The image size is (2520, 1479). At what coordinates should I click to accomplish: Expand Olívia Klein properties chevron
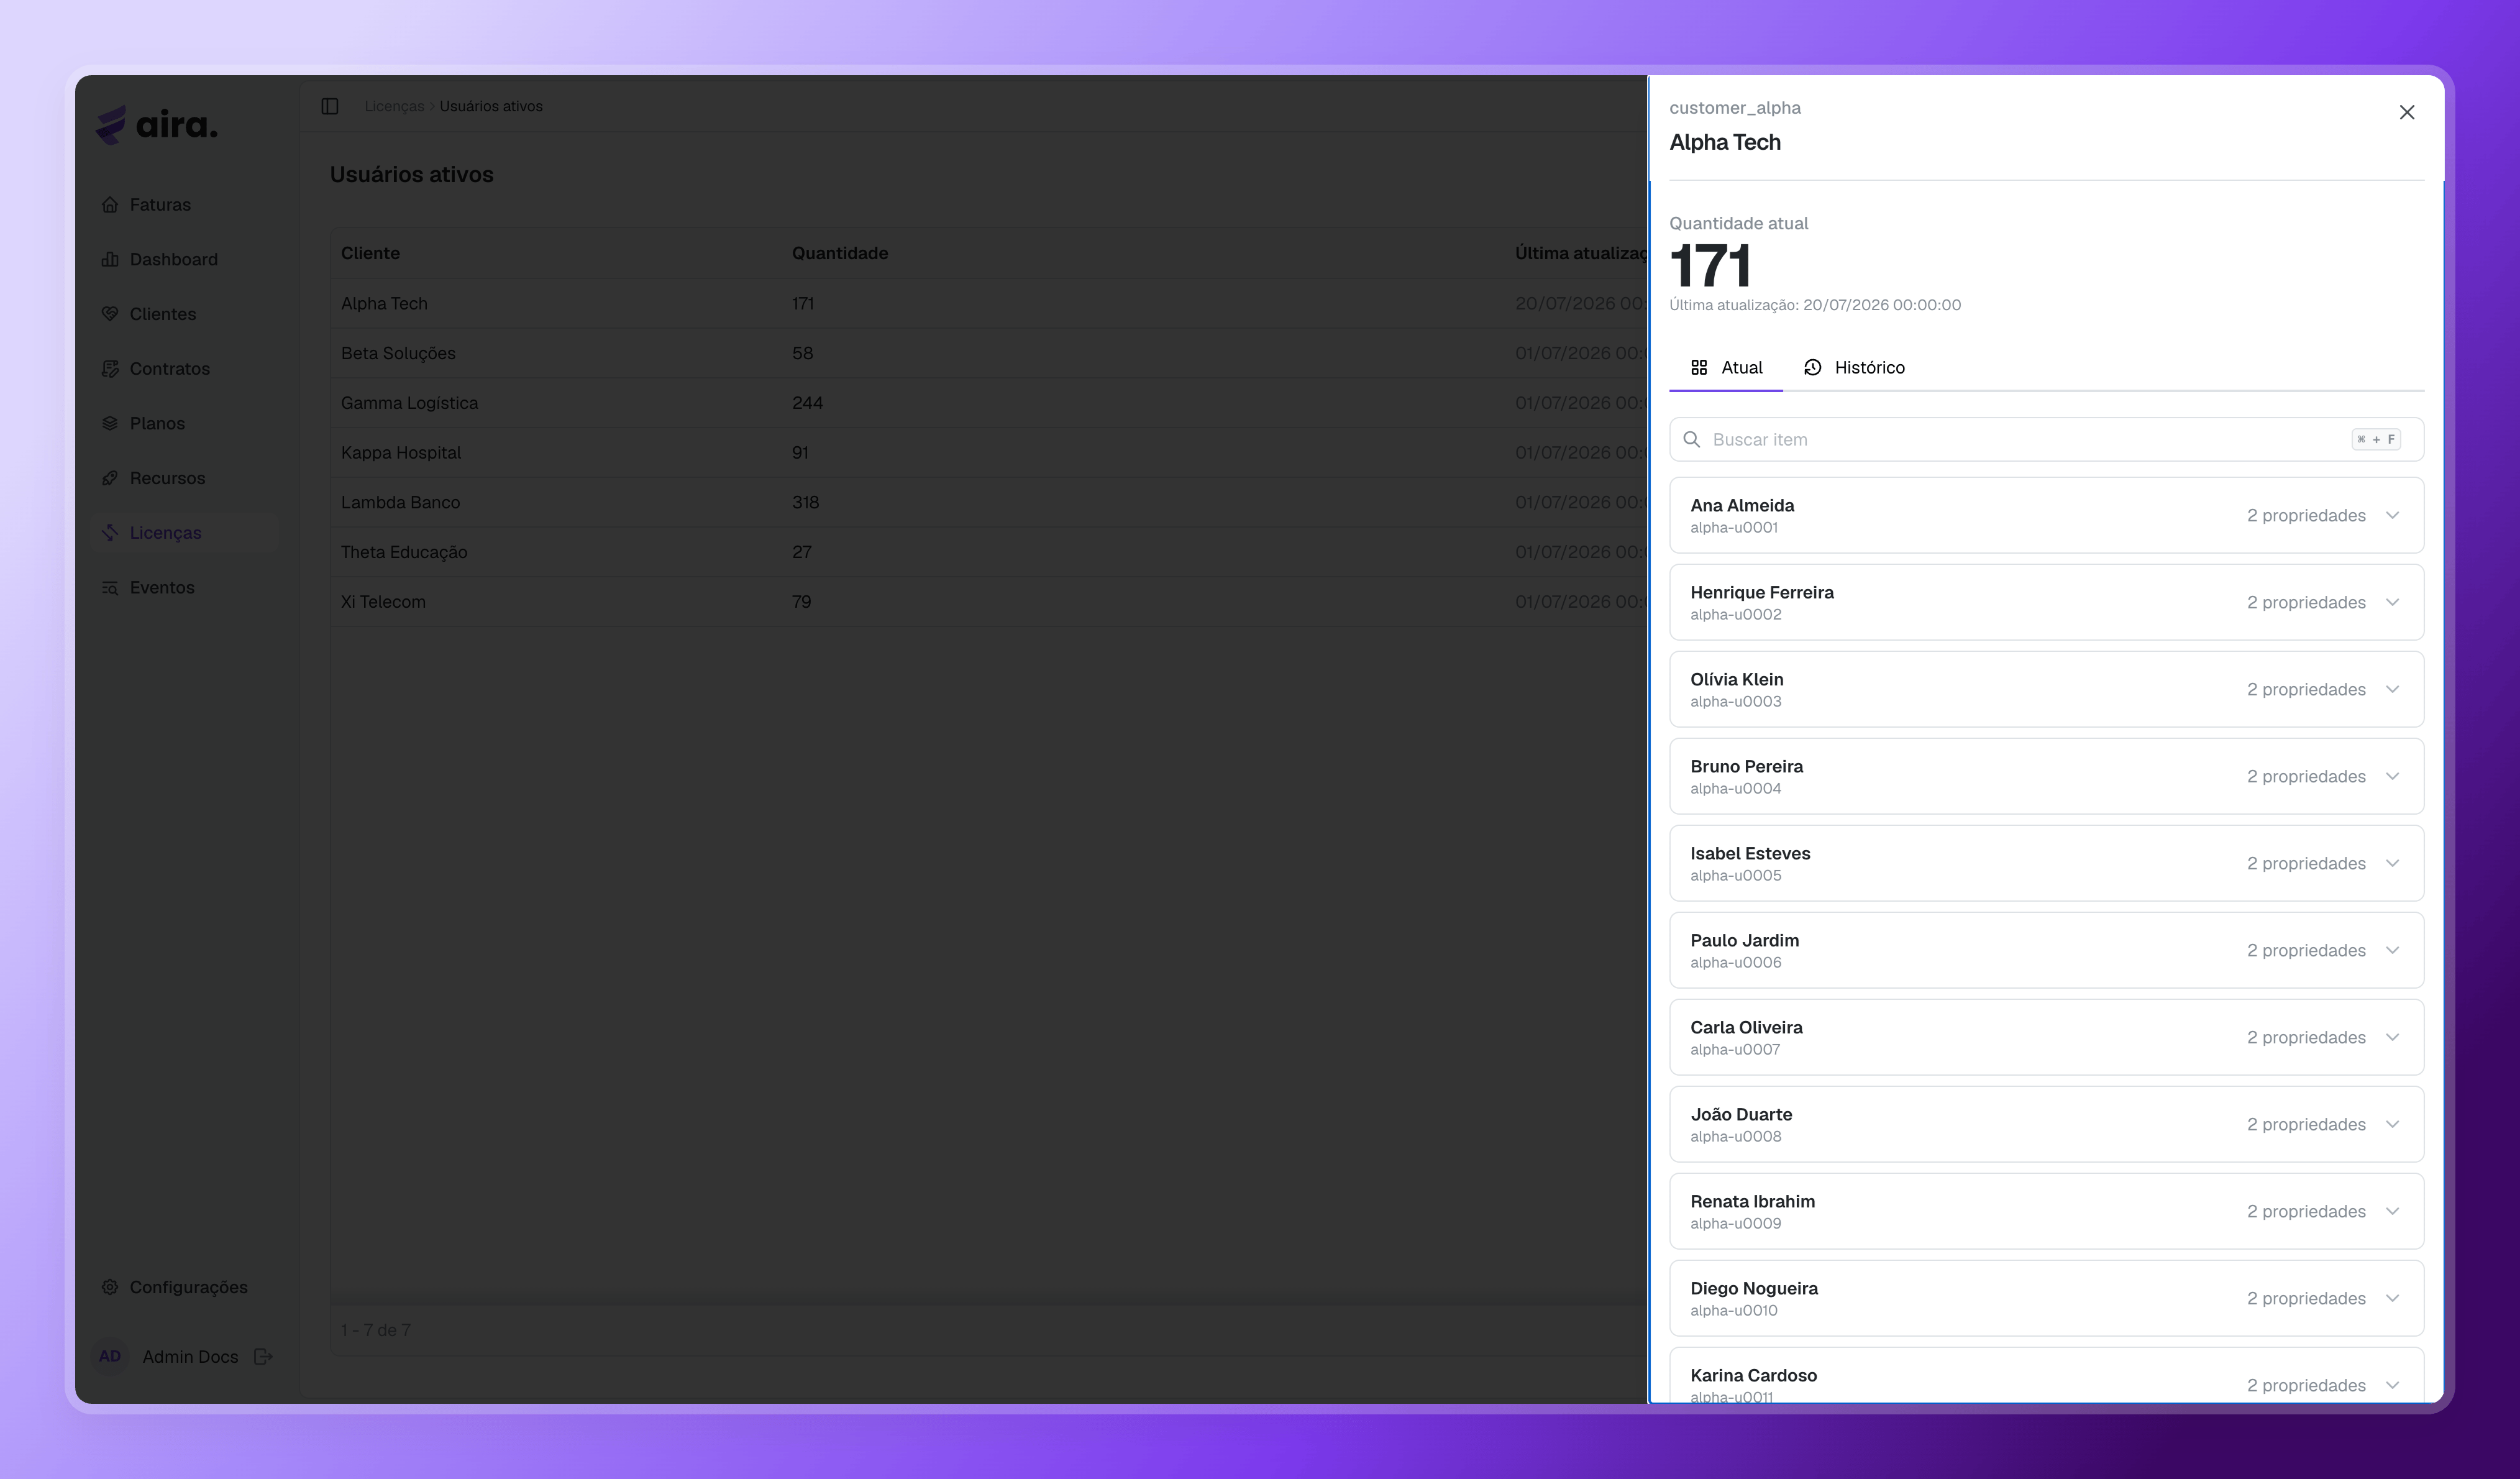coord(2393,690)
